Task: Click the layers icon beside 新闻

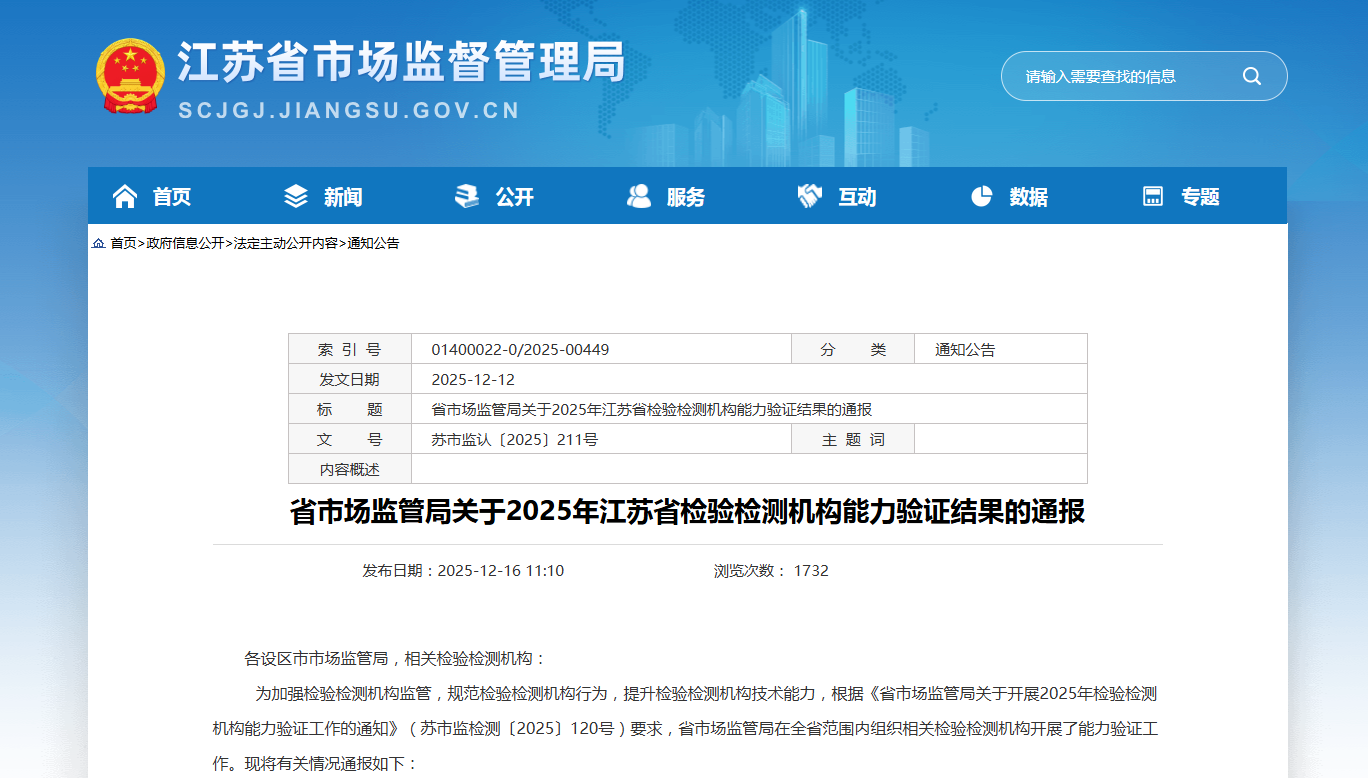Action: pyautogui.click(x=296, y=197)
